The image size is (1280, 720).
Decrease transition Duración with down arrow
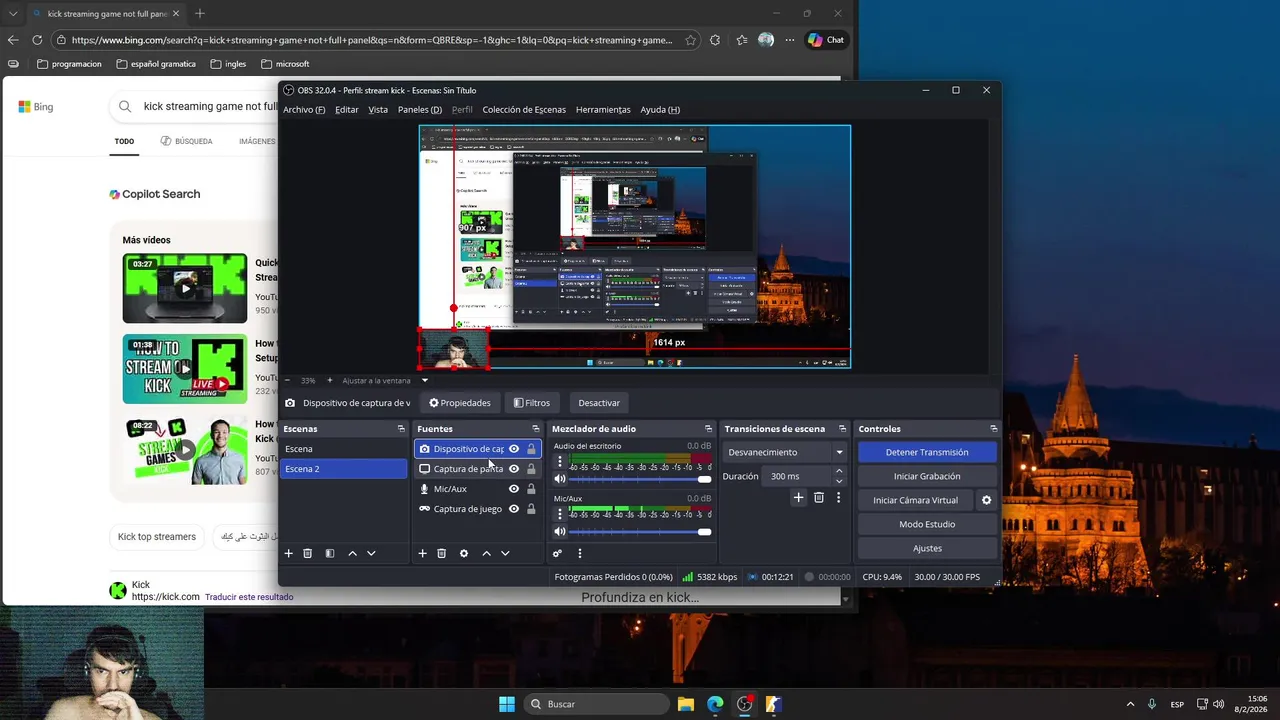tap(839, 481)
